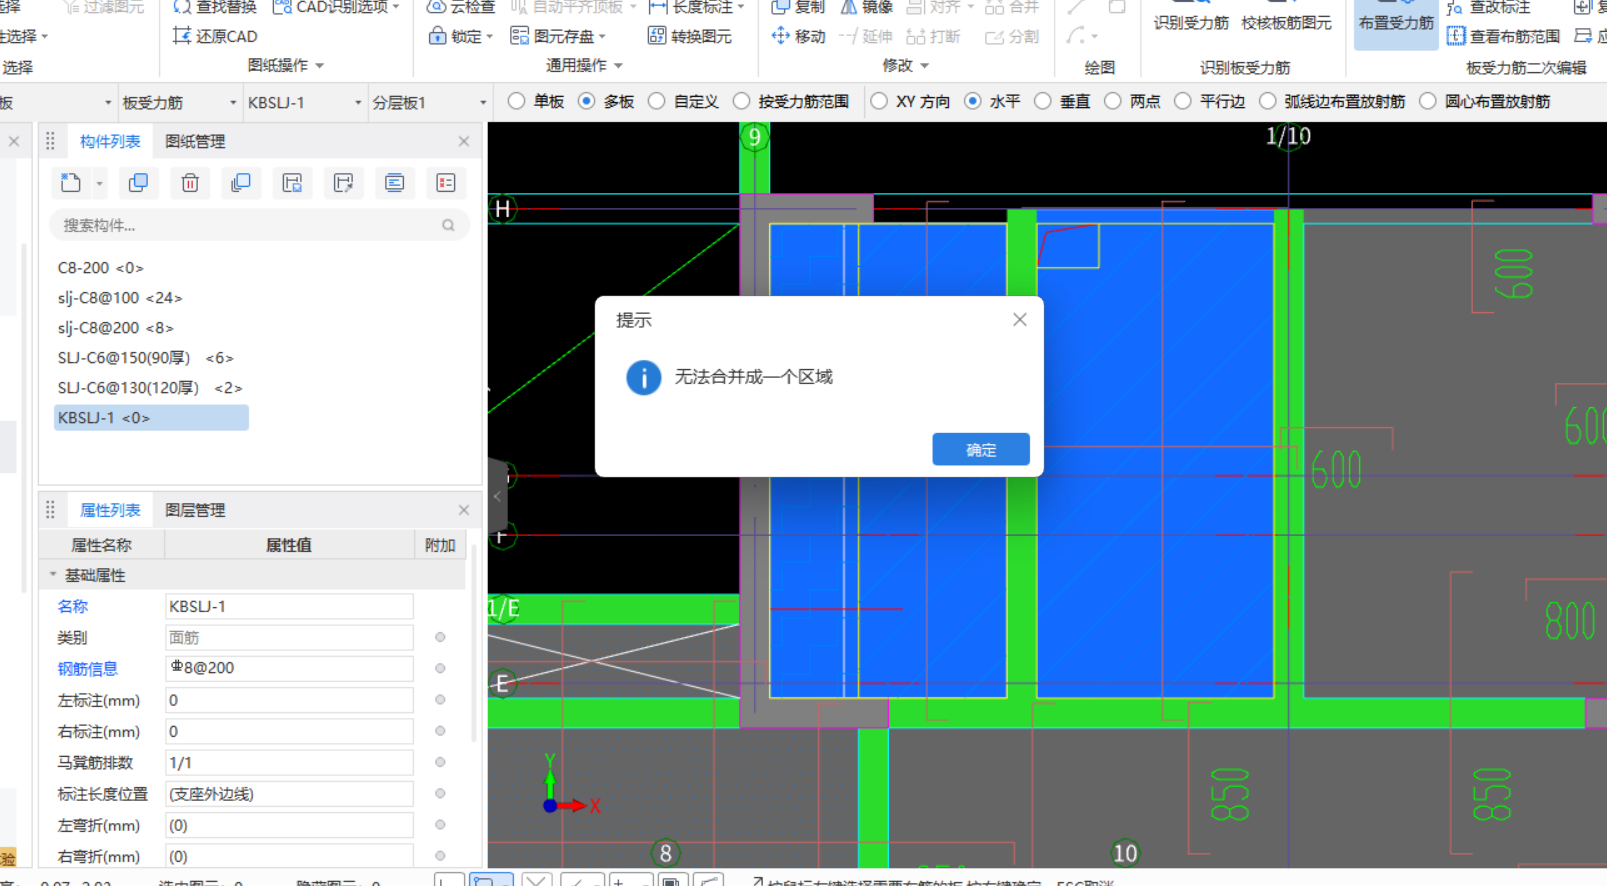
Task: Open dropdown arrow beside new component icon
Action: click(99, 184)
